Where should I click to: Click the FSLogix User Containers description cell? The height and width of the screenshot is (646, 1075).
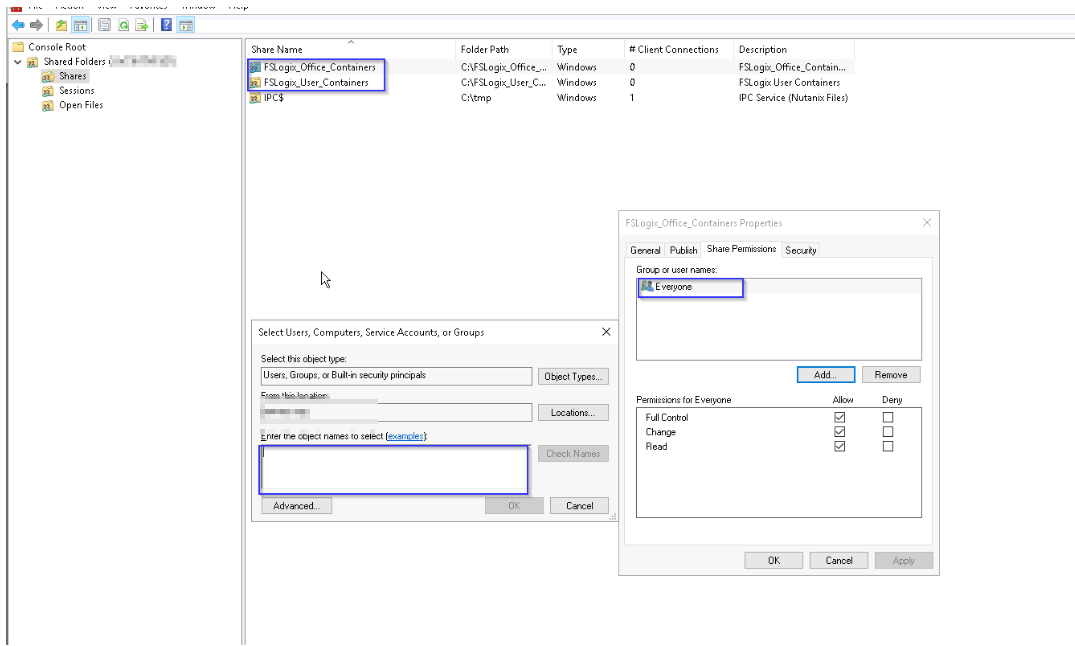pyautogui.click(x=789, y=82)
